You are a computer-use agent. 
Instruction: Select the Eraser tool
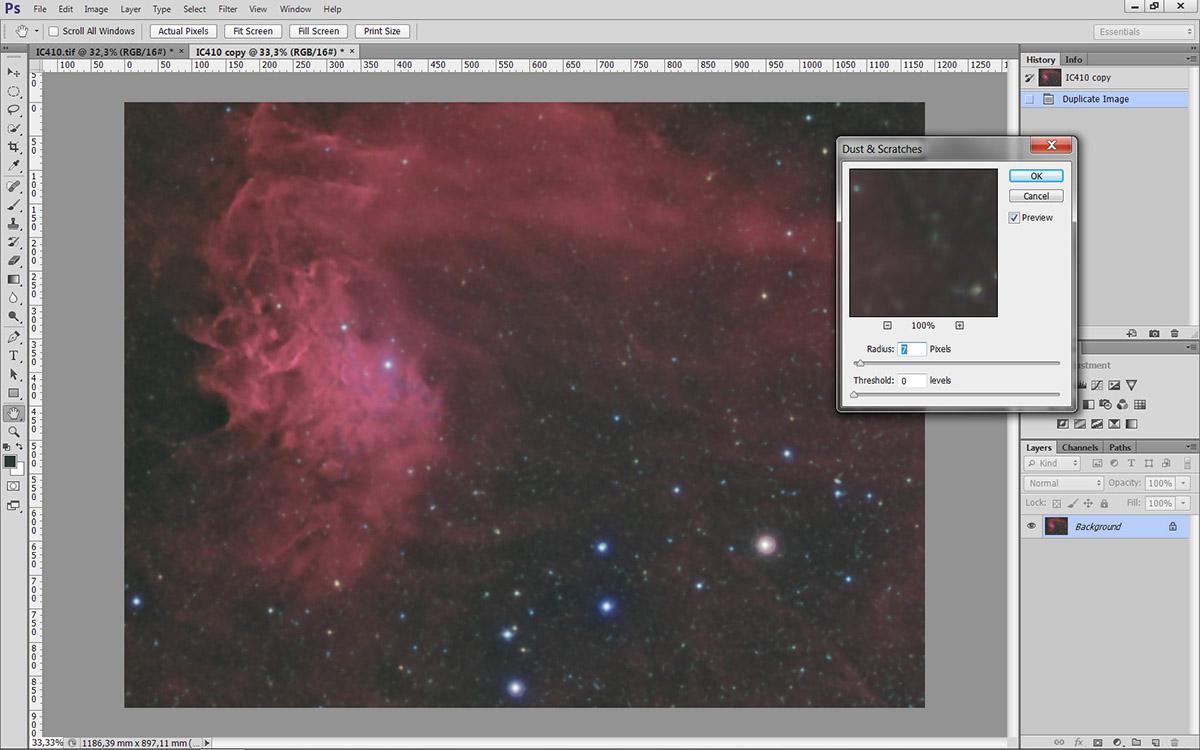(x=14, y=260)
